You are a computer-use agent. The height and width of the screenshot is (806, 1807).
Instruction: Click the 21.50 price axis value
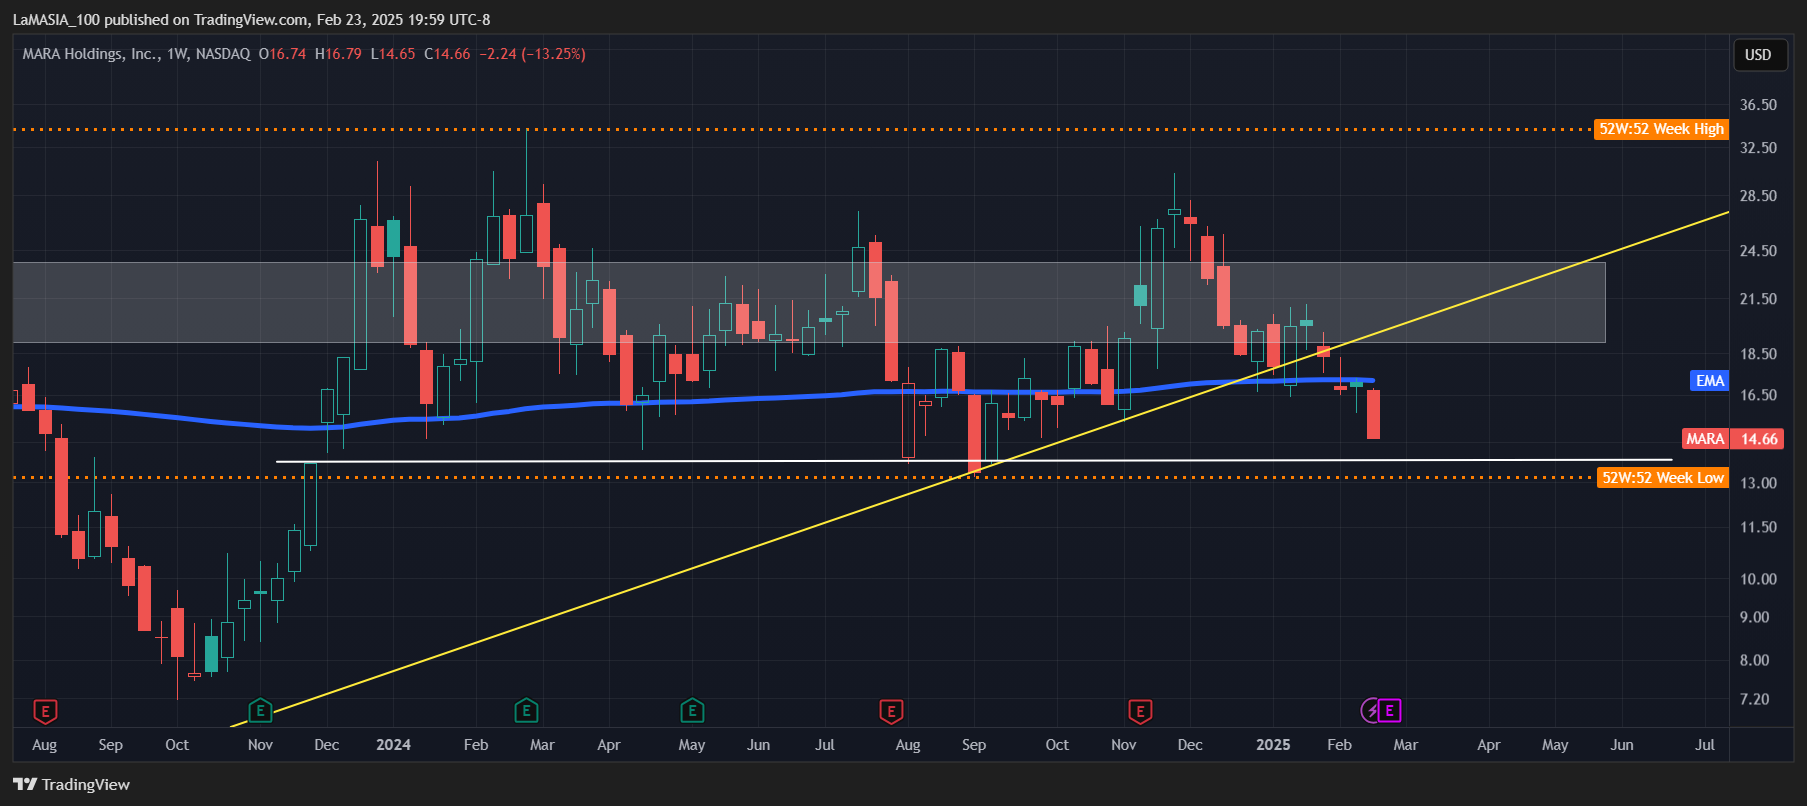pos(1758,299)
